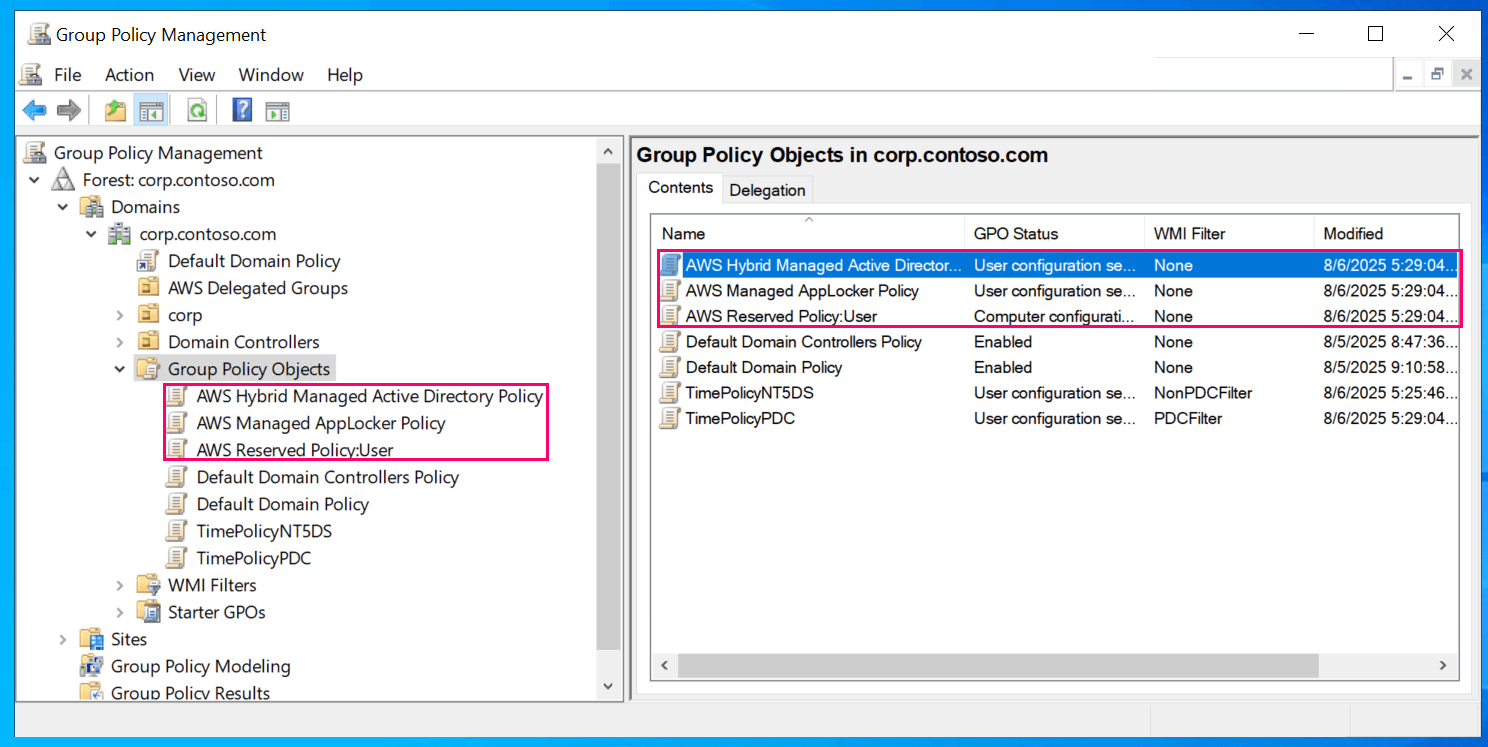Viewport: 1488px width, 747px height.
Task: Open Help via the question mark icon
Action: (242, 110)
